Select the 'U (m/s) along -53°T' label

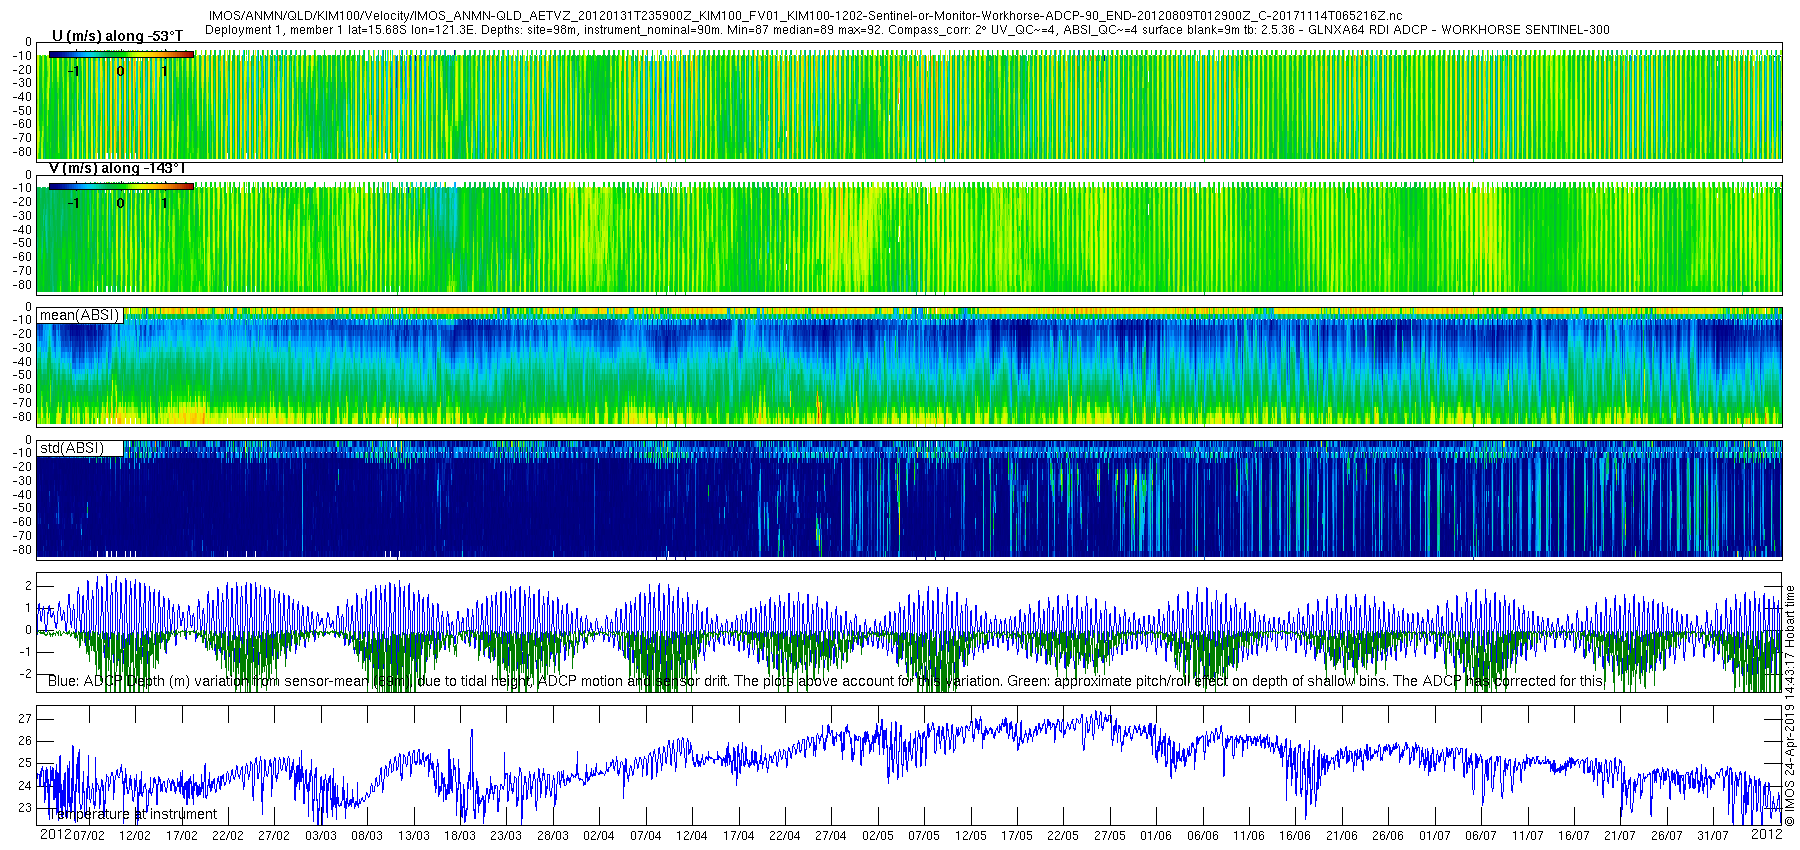[x=118, y=36]
